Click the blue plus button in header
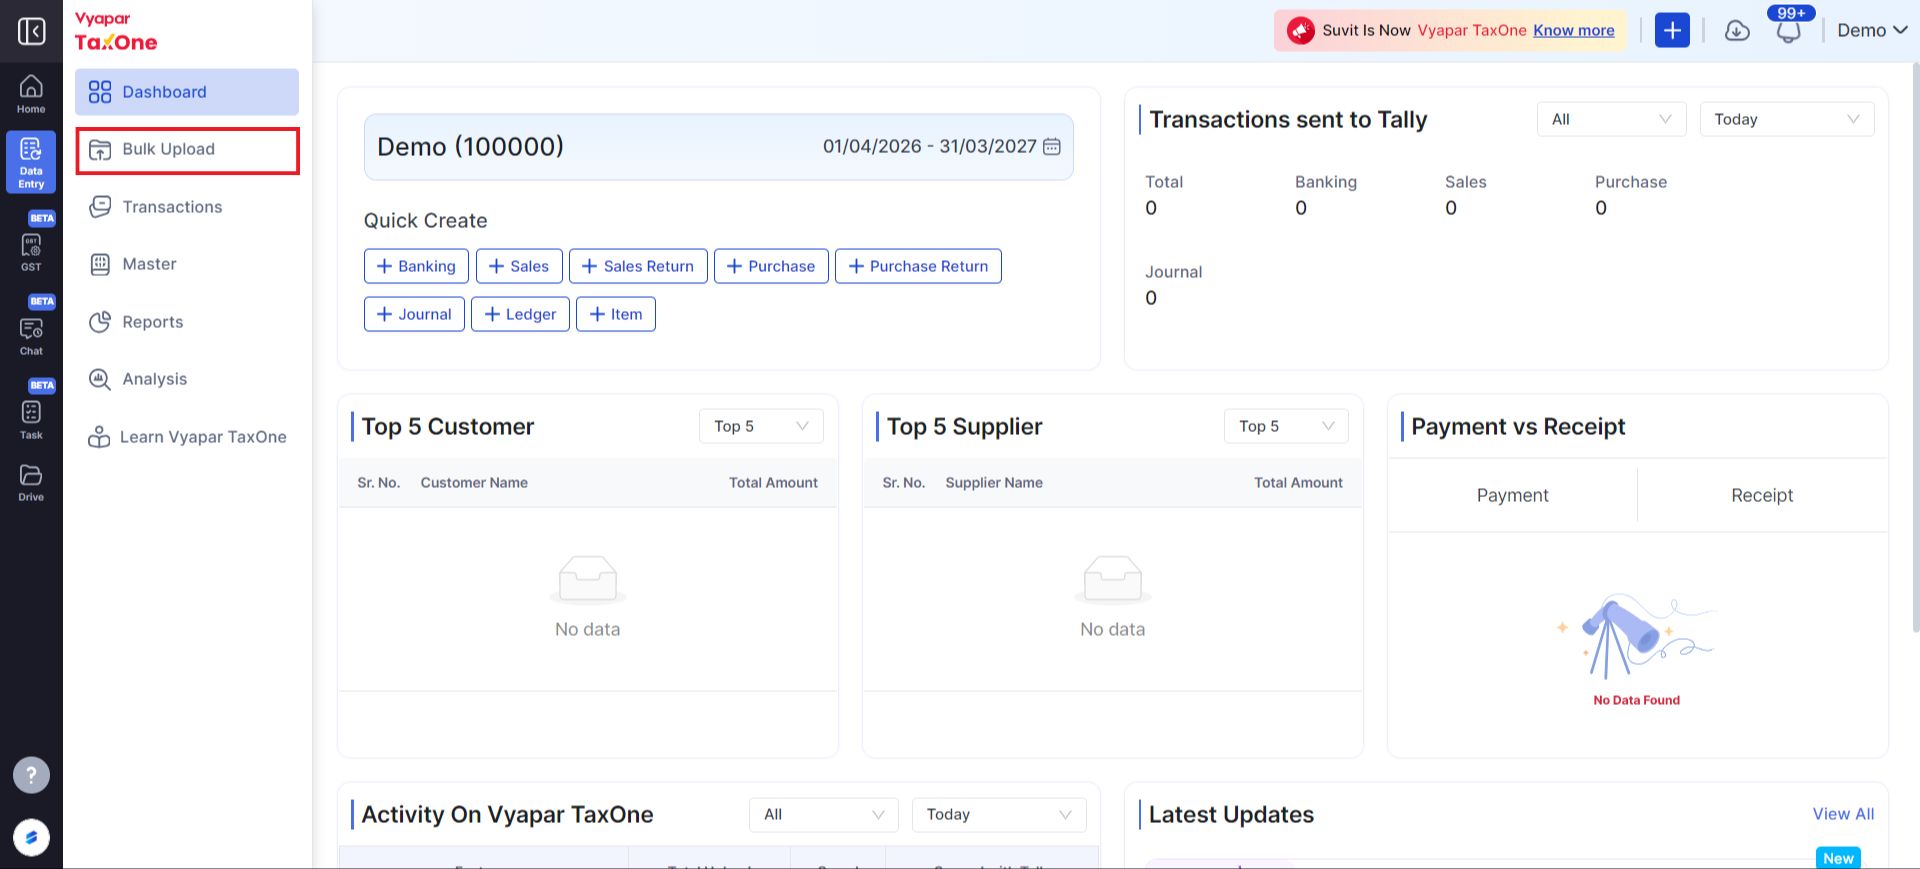The width and height of the screenshot is (1920, 869). pyautogui.click(x=1672, y=30)
